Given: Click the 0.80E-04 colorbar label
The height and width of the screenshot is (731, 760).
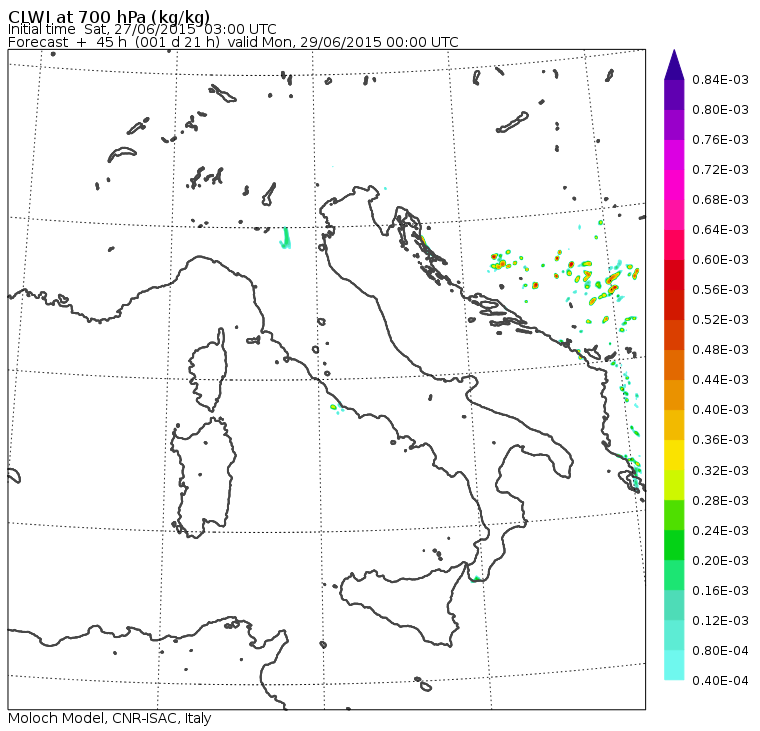Looking at the screenshot, I should point(720,651).
